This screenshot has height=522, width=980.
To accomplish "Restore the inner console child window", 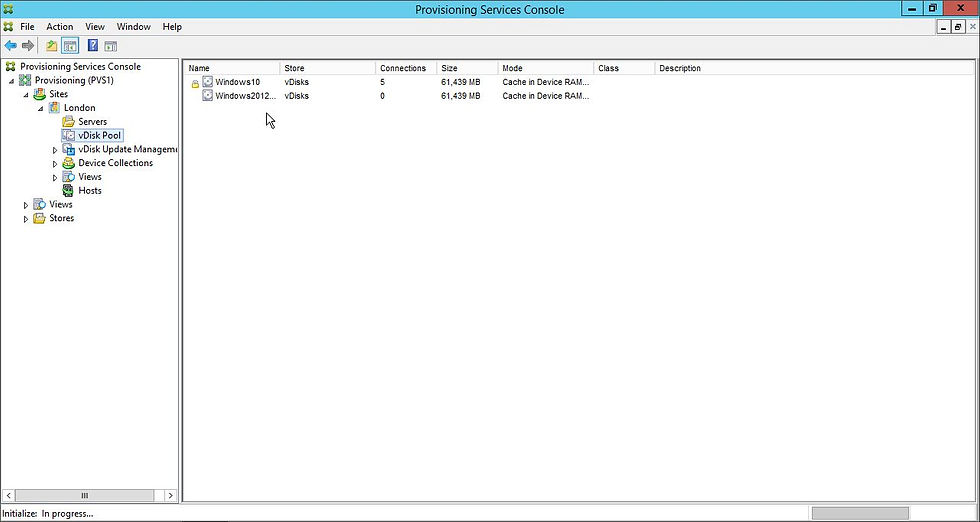I will pyautogui.click(x=958, y=27).
